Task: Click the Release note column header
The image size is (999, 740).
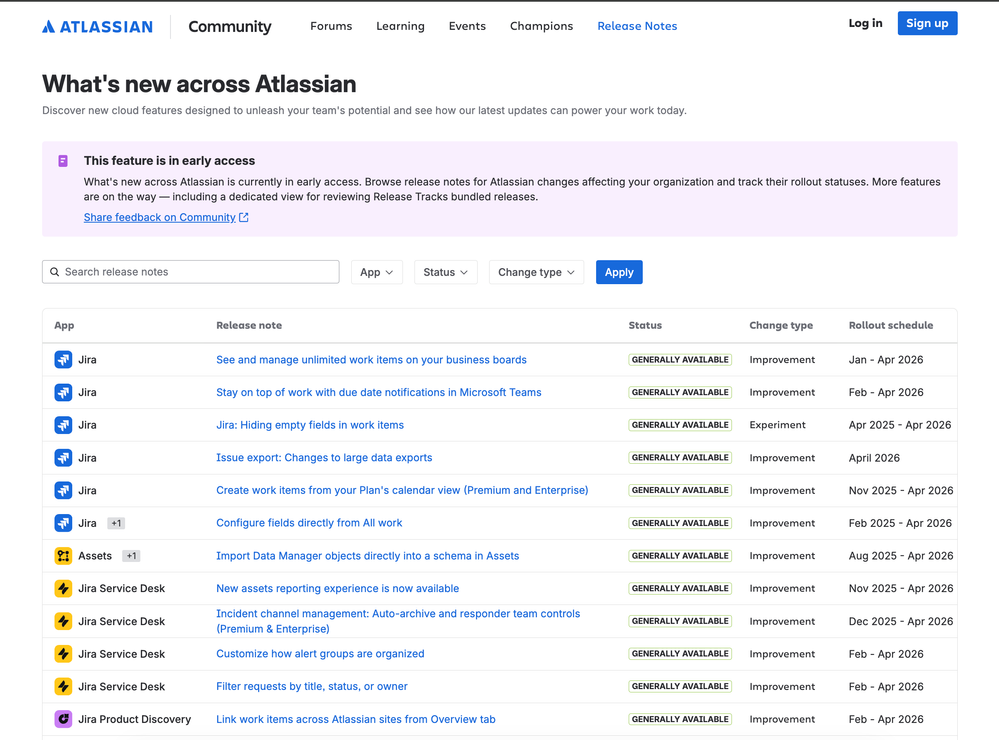Action: pos(248,325)
